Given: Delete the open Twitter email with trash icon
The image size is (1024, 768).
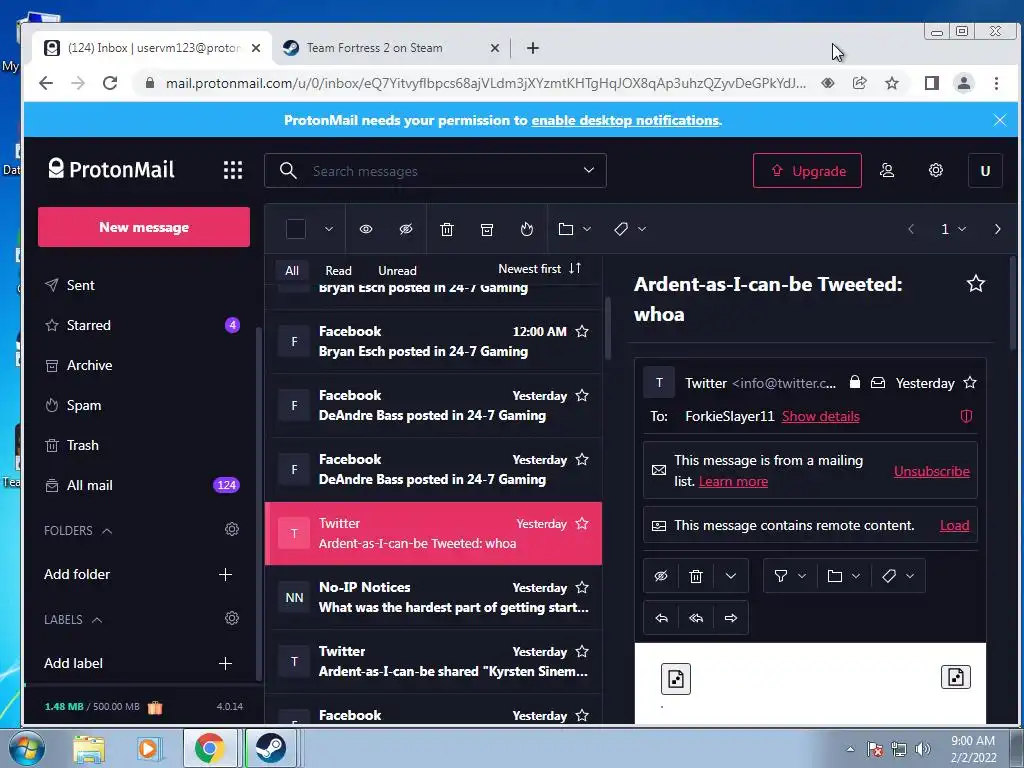Looking at the screenshot, I should (x=696, y=576).
